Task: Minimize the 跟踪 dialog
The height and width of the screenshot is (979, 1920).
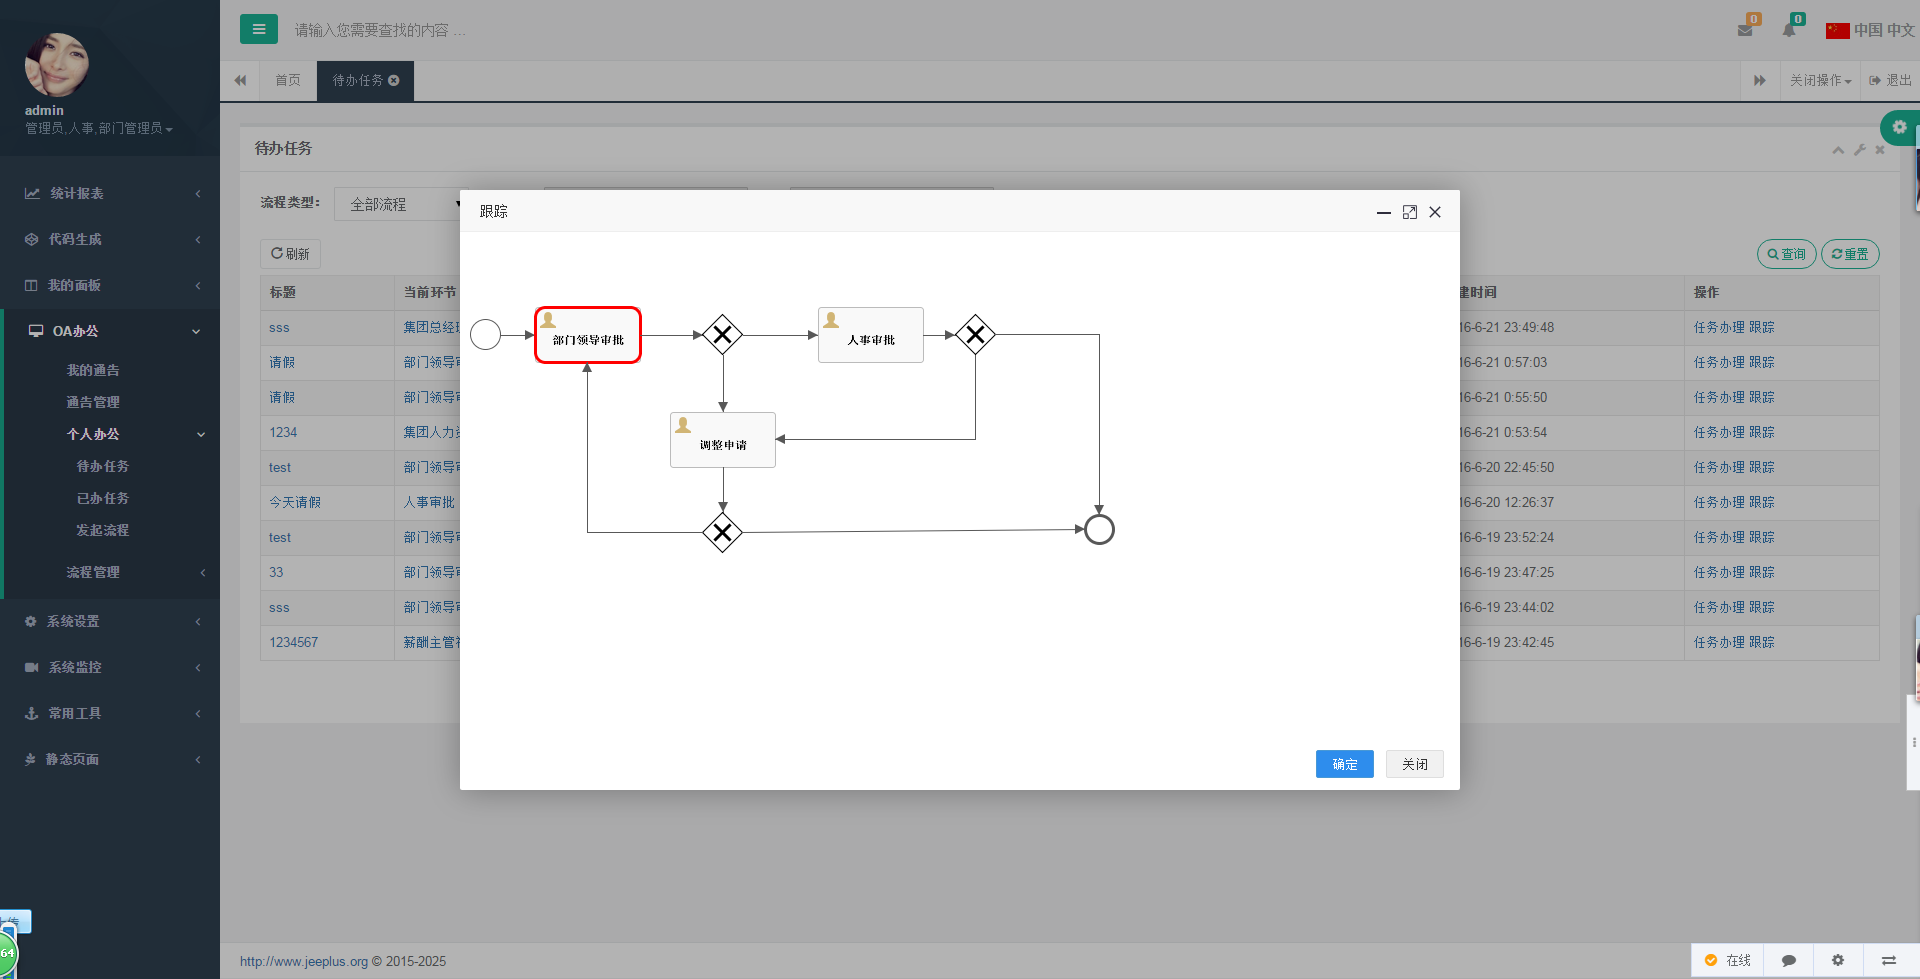Action: (1383, 212)
